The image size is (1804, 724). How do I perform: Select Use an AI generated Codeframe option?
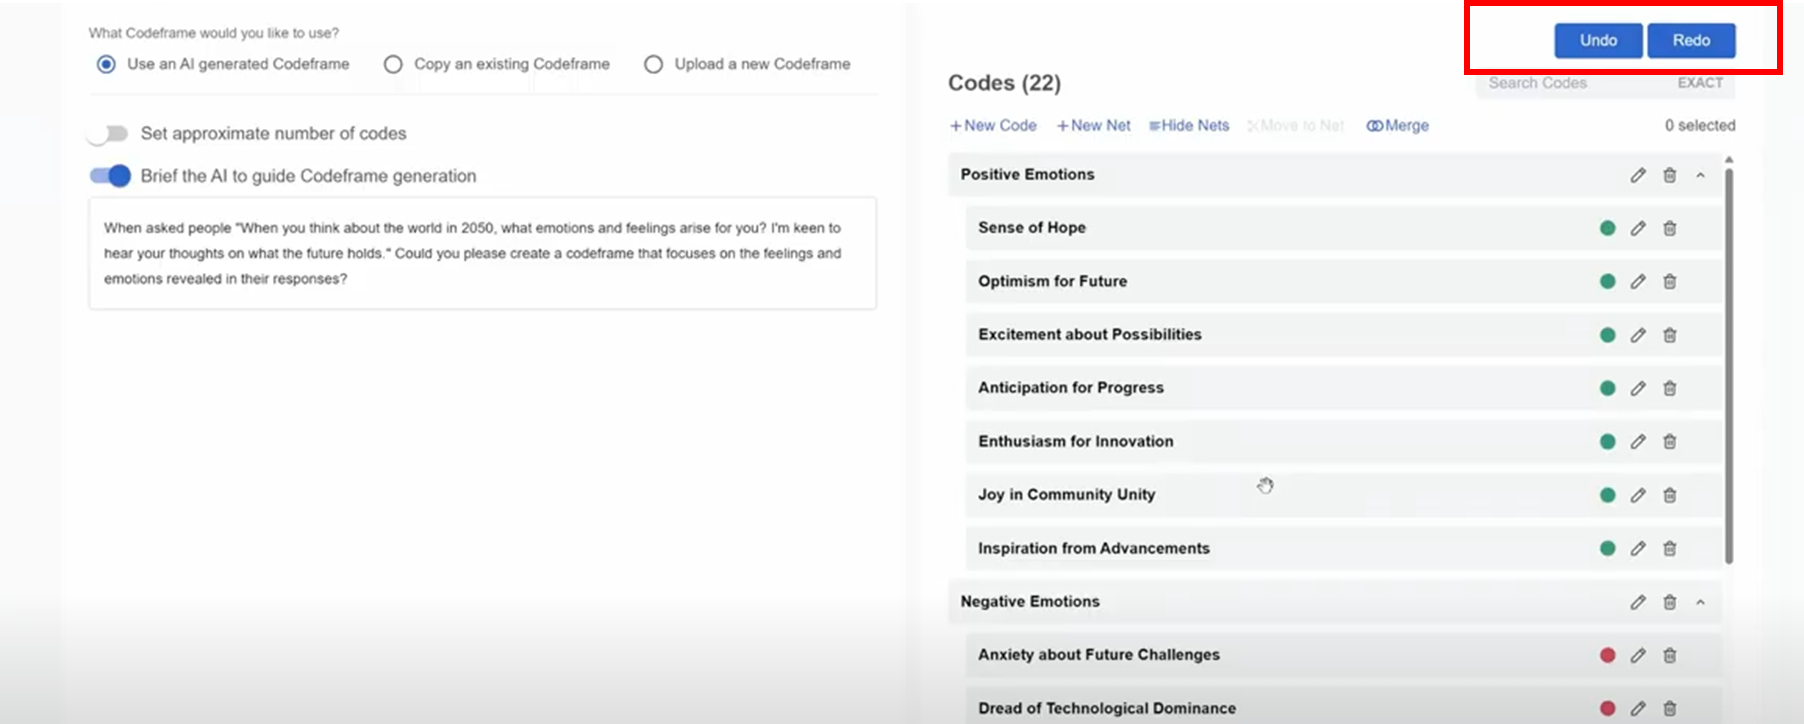[x=106, y=64]
